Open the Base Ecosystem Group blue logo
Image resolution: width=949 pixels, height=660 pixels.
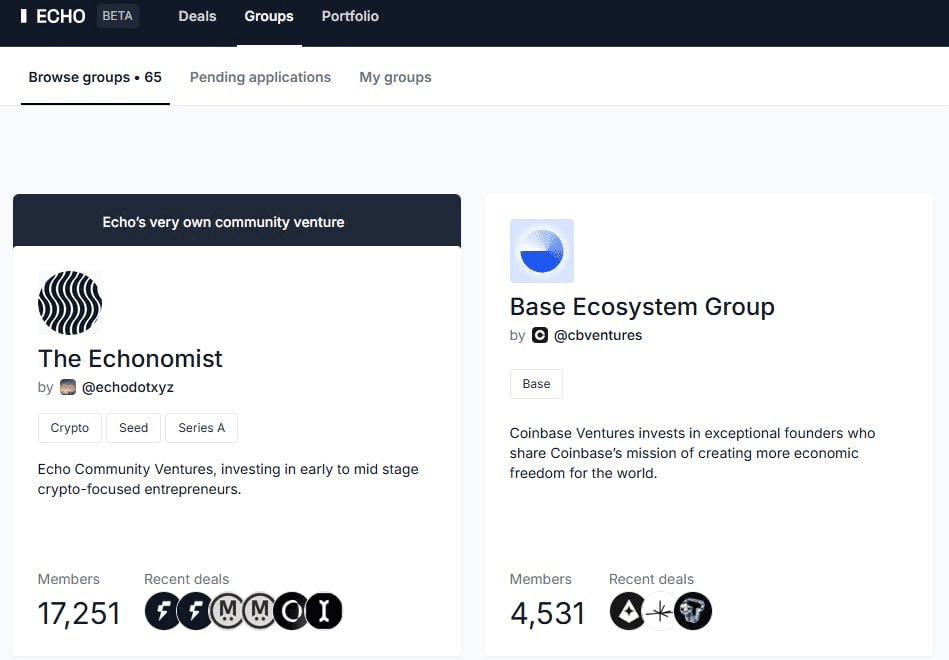[542, 251]
